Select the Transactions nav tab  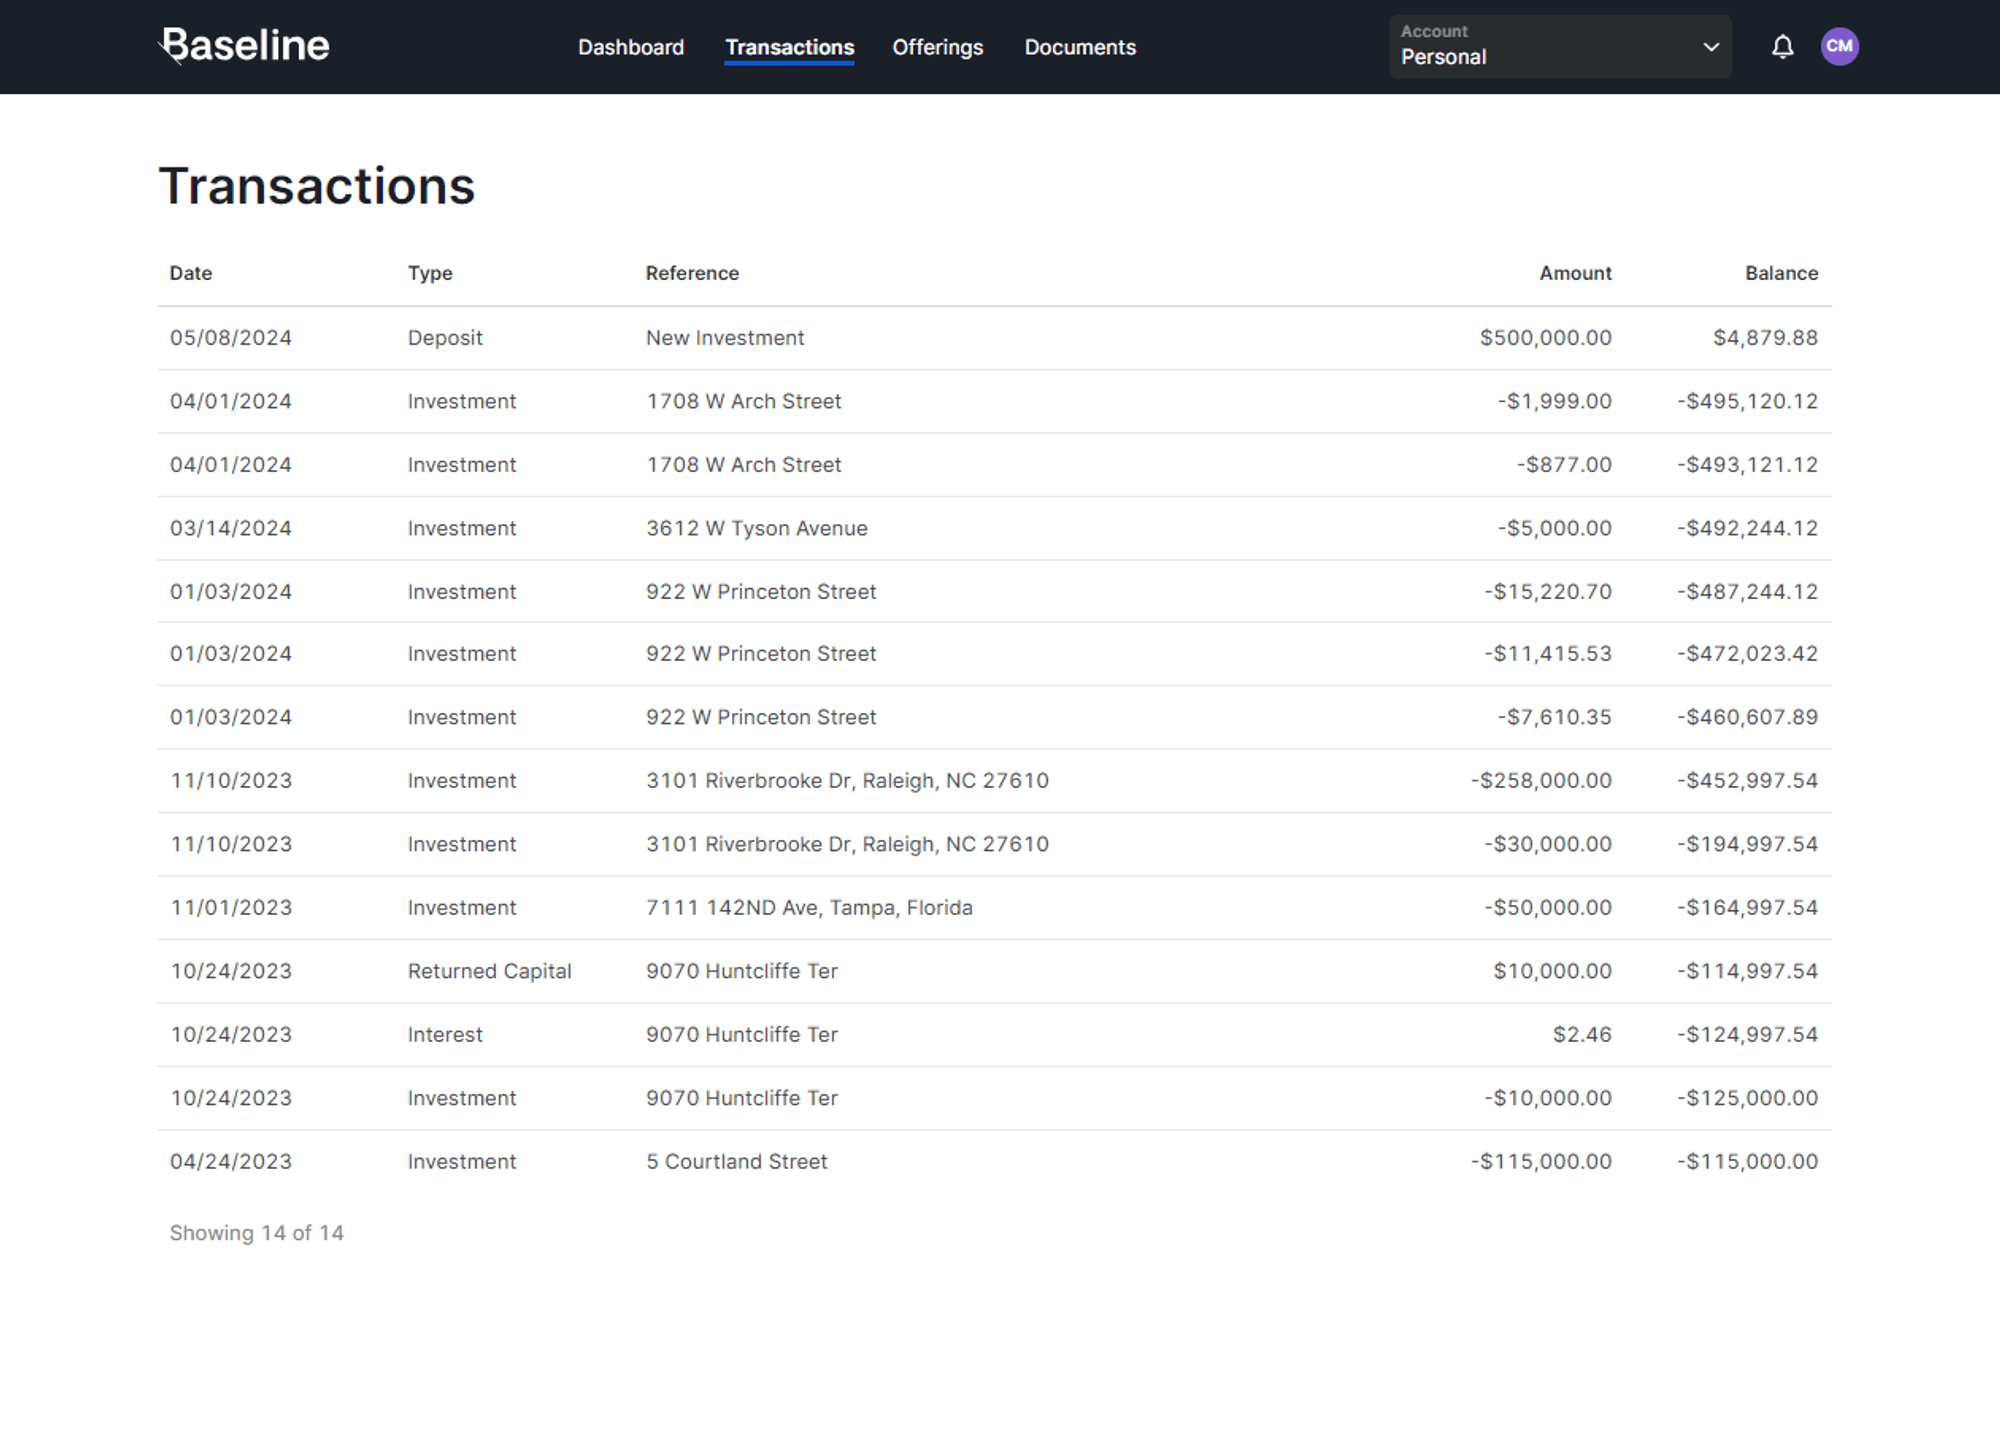click(789, 47)
